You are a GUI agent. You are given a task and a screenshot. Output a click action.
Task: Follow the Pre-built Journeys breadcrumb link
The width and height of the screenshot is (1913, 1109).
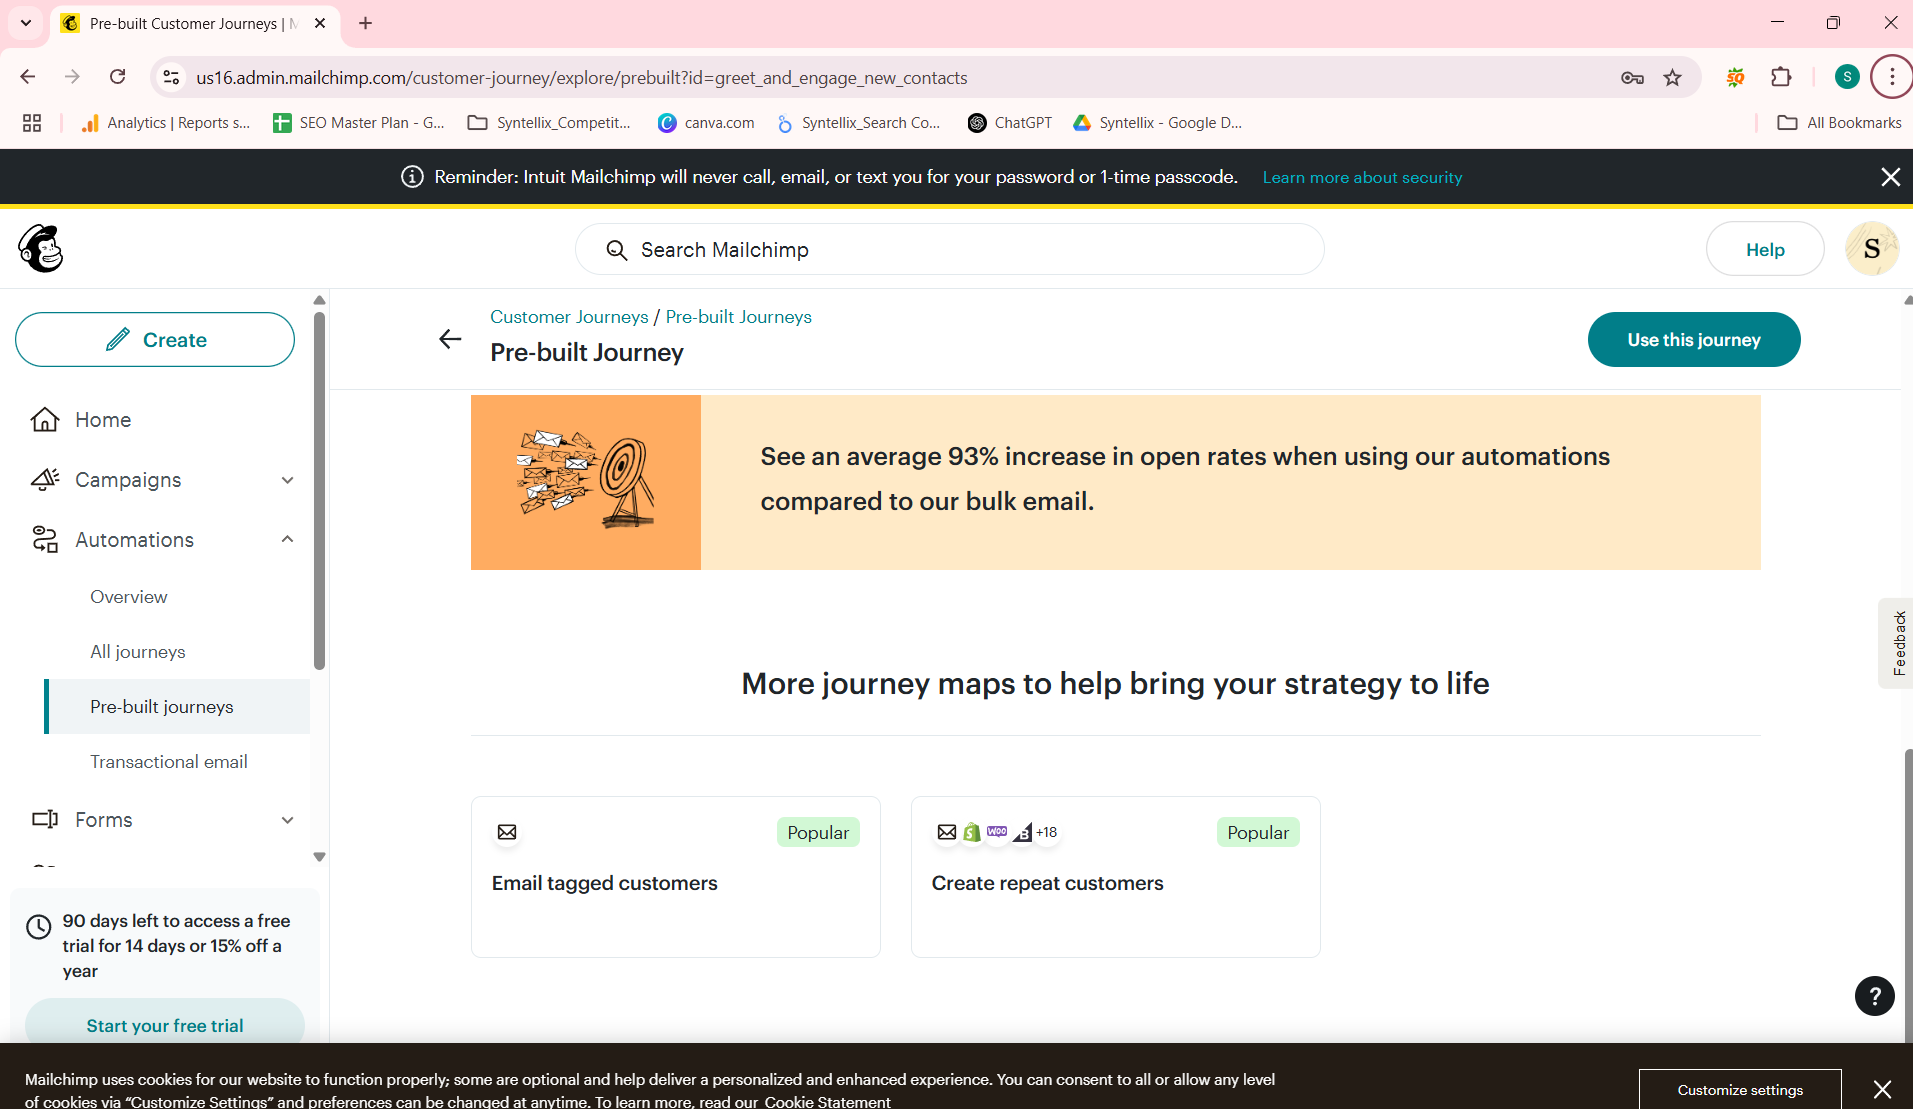coord(738,317)
